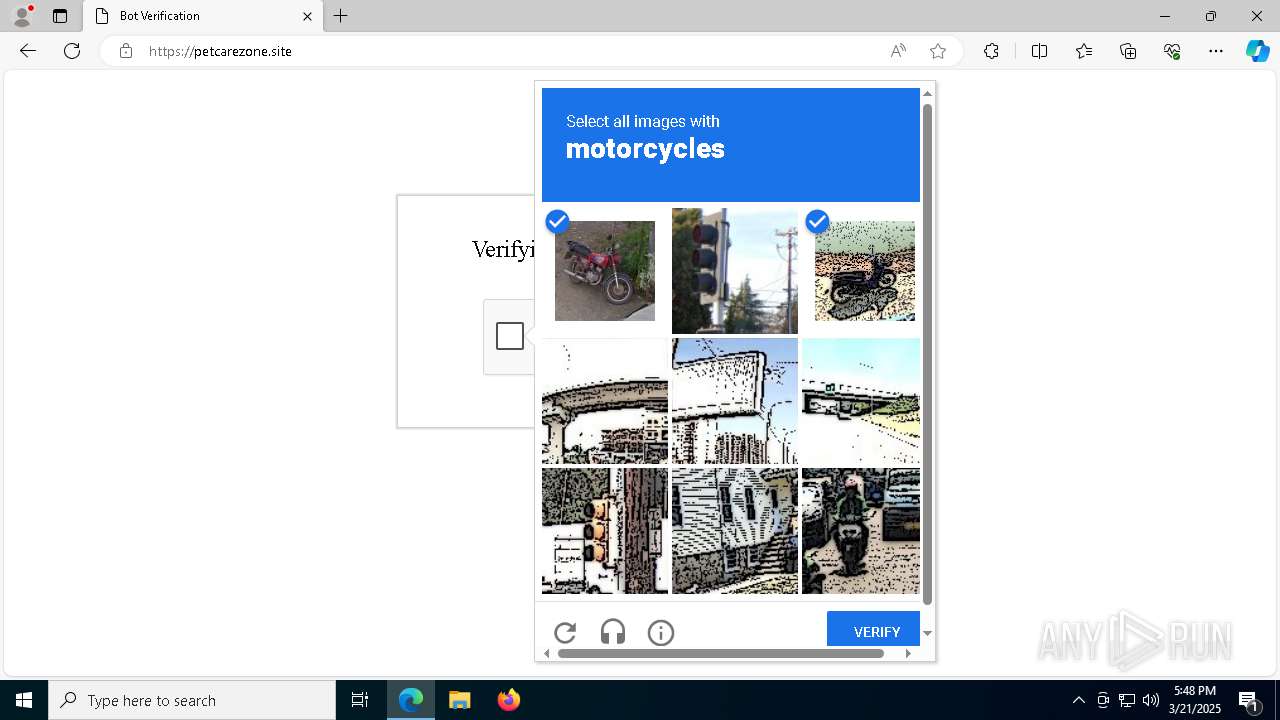
Task: Refresh the current page
Action: click(72, 51)
